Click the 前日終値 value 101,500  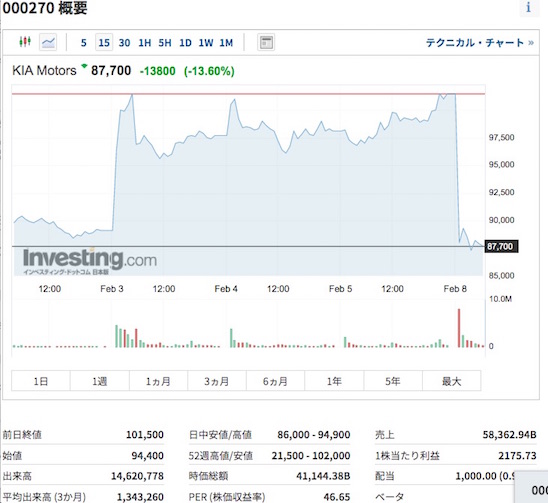tap(145, 434)
